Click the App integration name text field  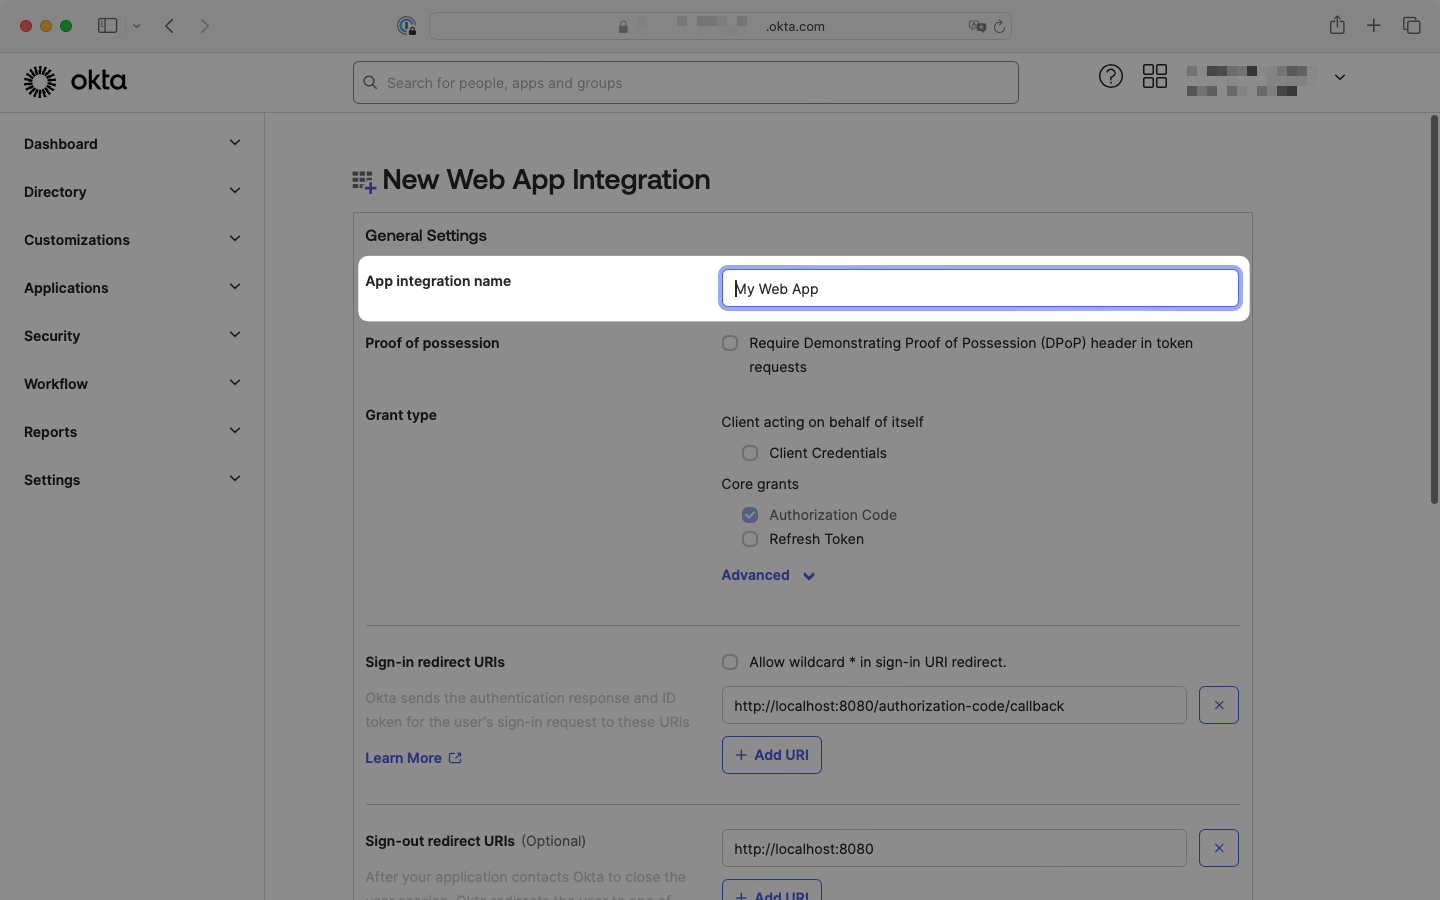point(979,288)
